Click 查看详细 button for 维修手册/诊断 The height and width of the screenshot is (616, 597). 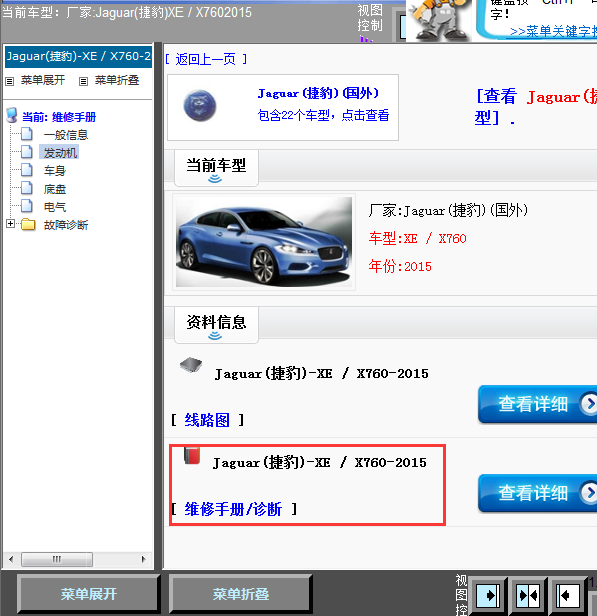tap(537, 493)
